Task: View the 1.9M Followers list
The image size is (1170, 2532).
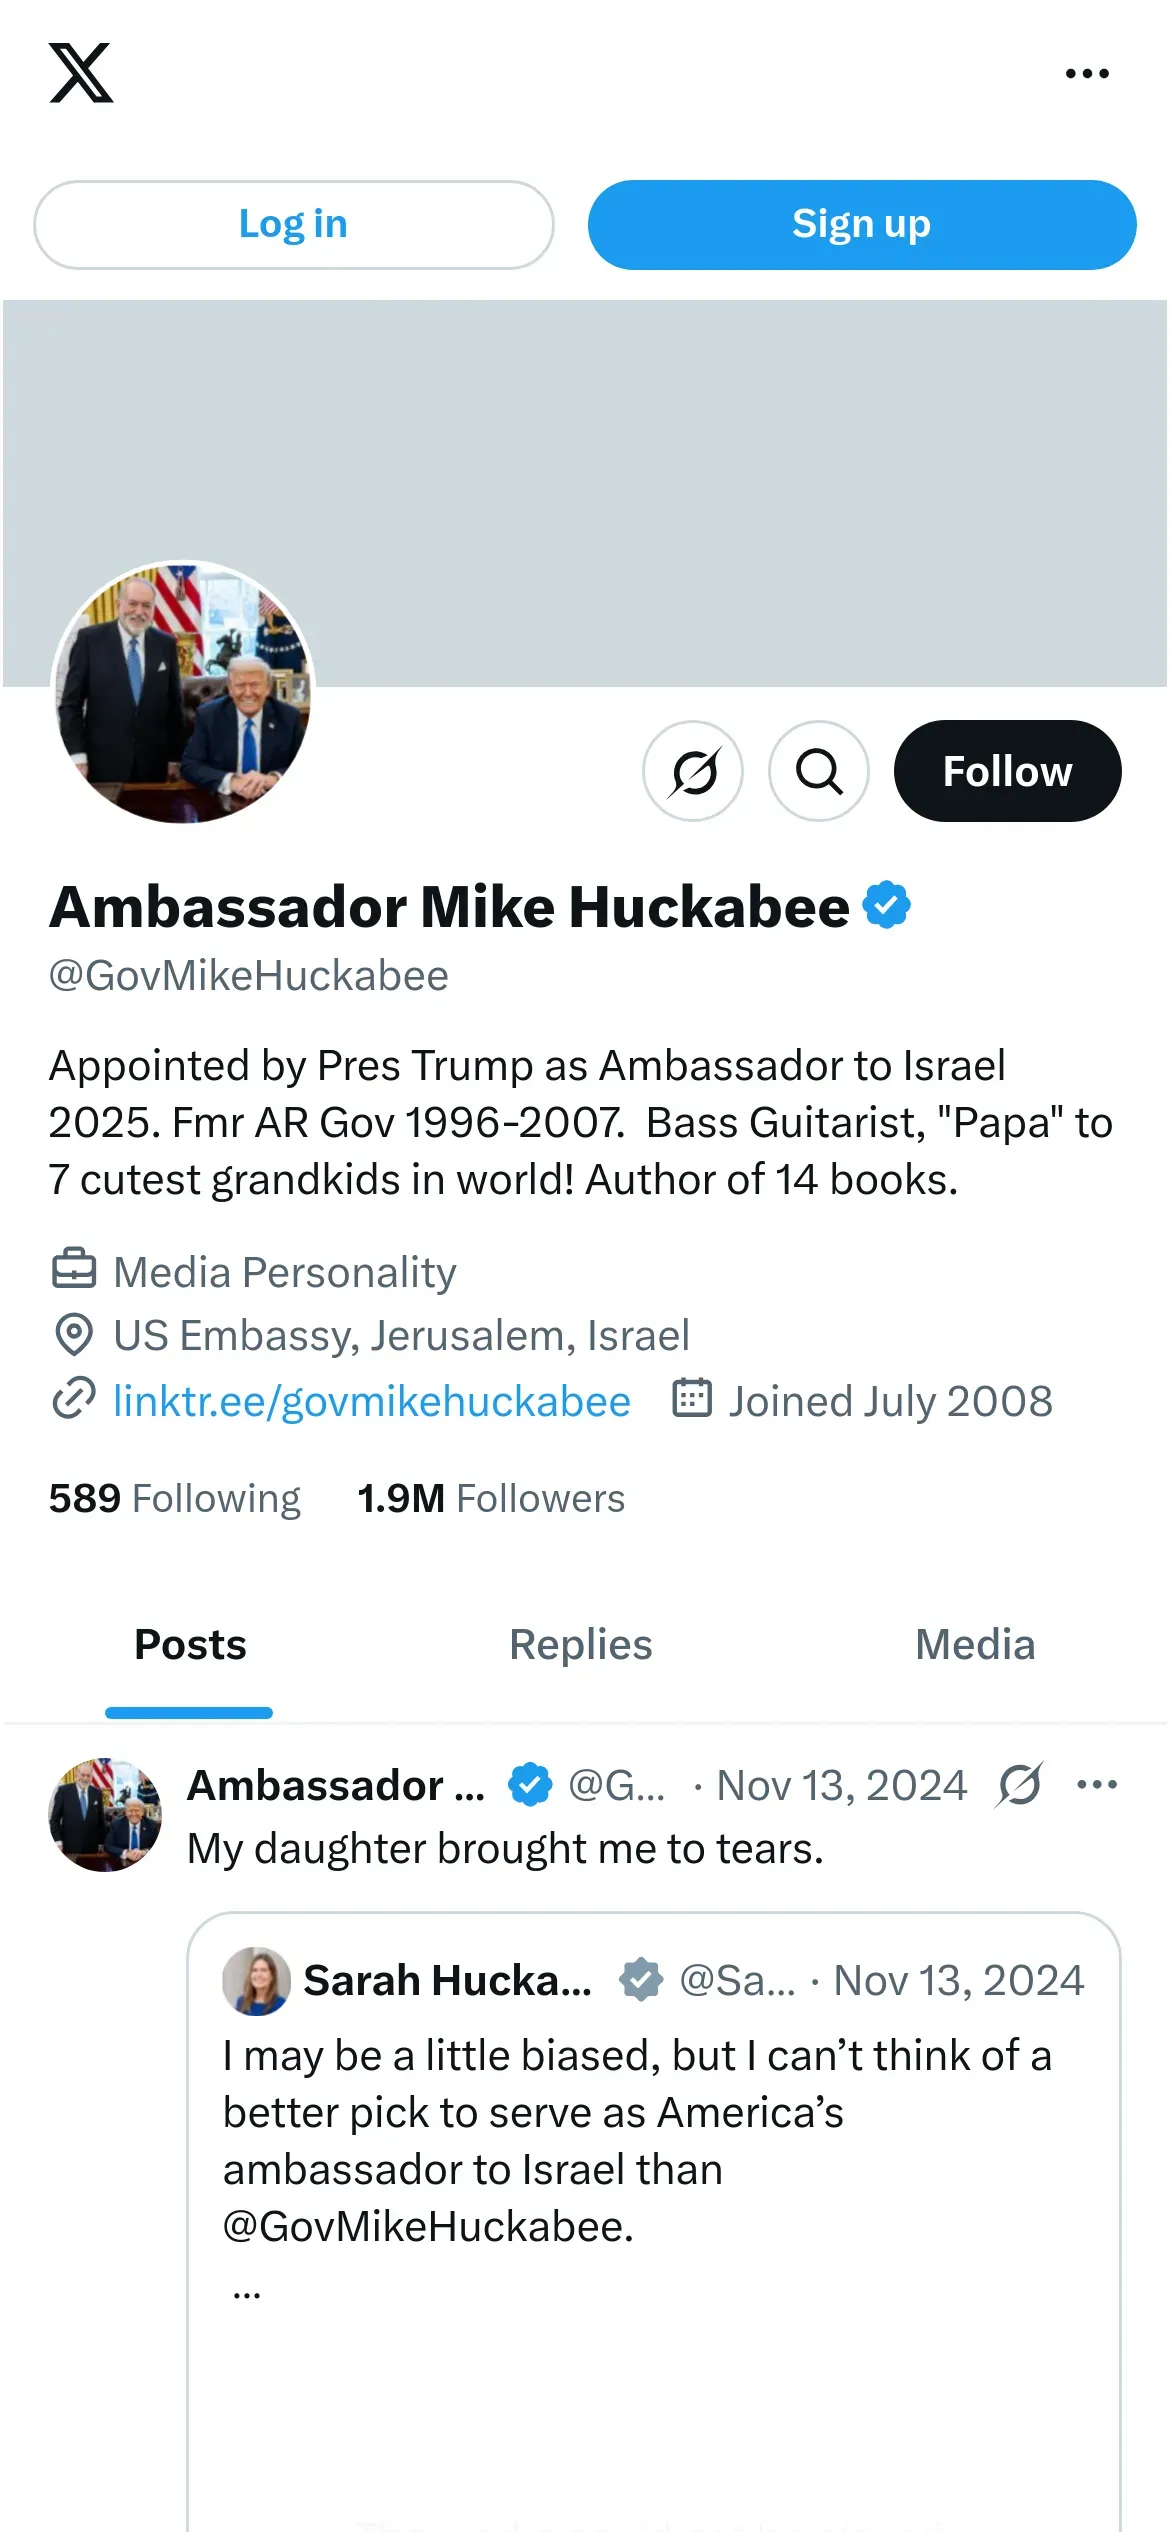Action: tap(491, 1498)
